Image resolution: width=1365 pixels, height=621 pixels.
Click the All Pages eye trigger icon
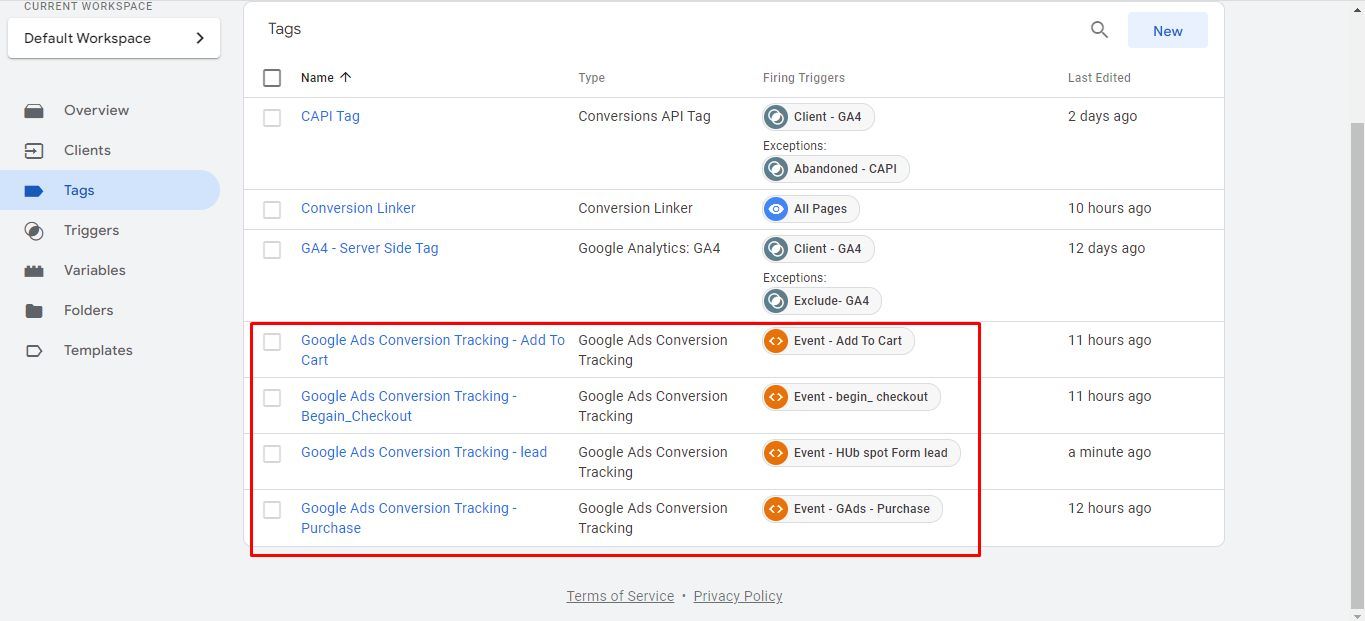(776, 209)
